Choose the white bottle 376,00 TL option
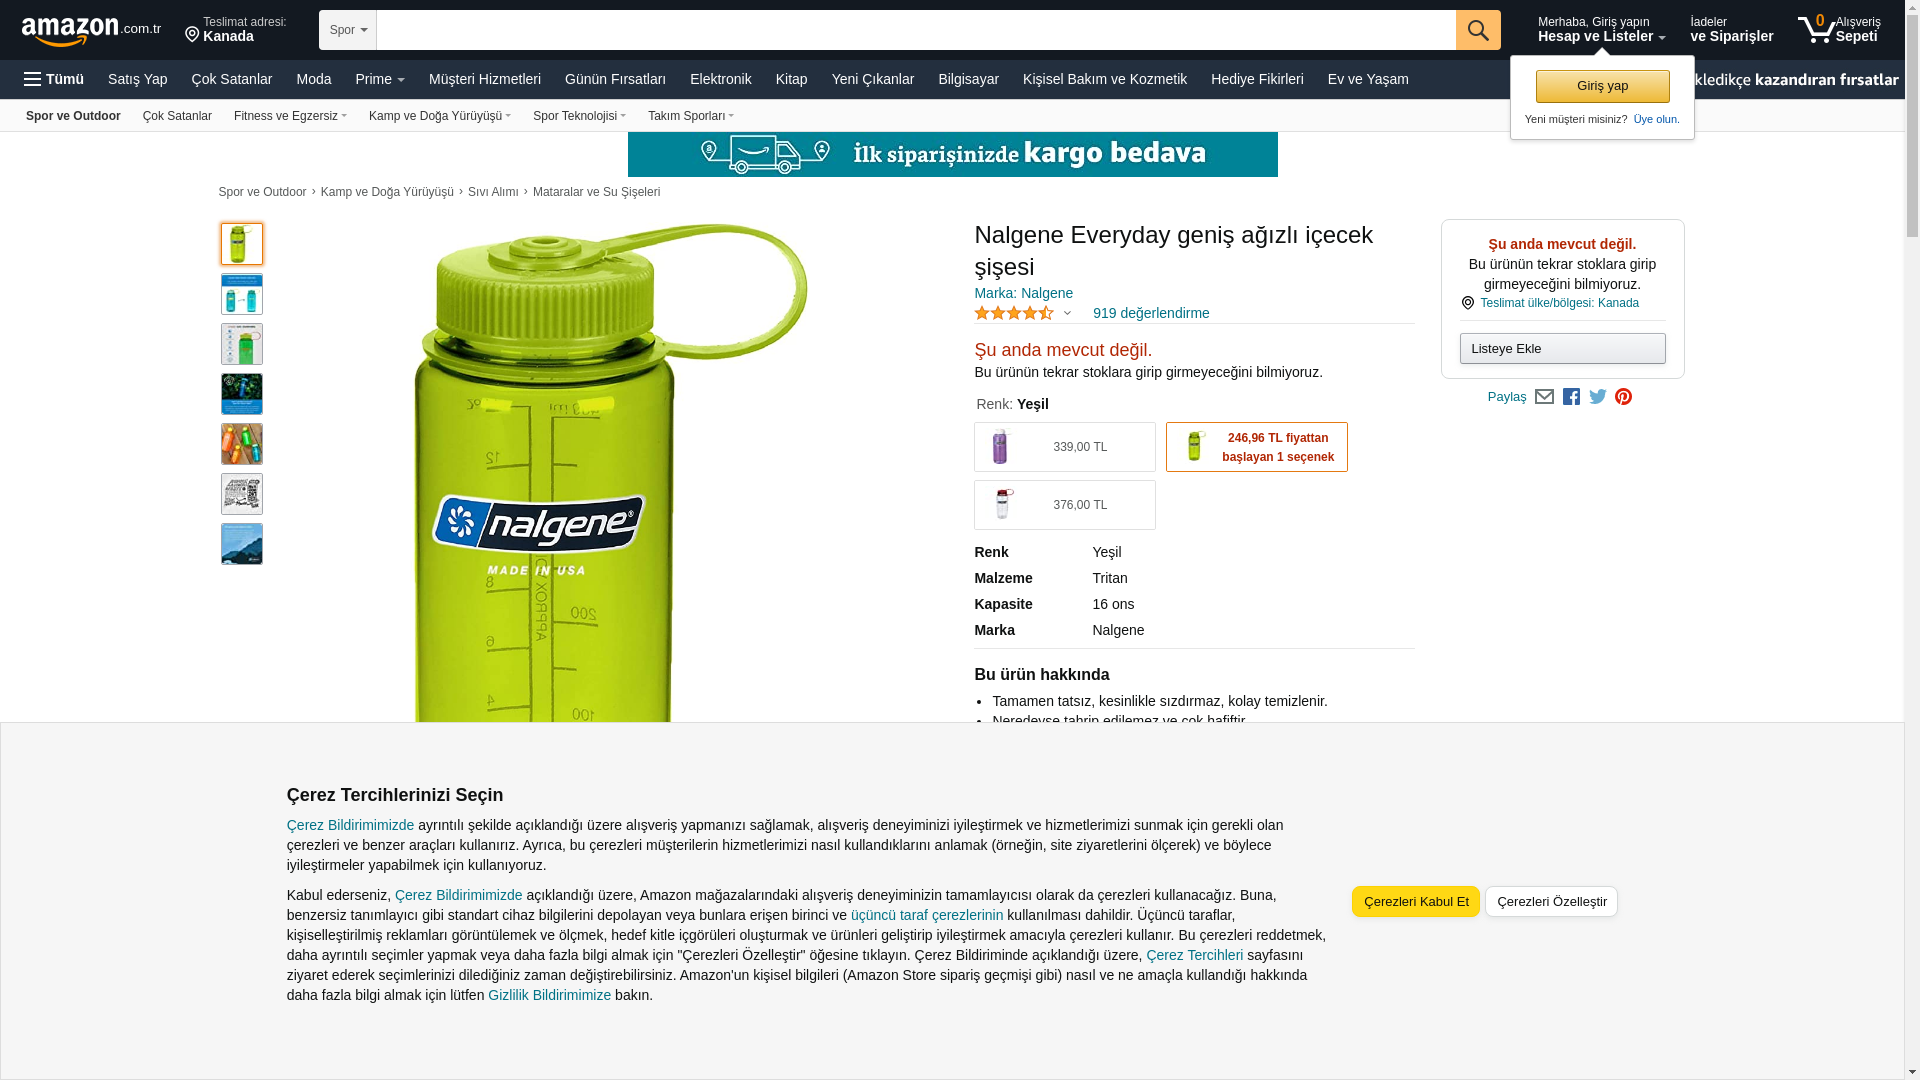This screenshot has width=1920, height=1080. pos(1065,505)
